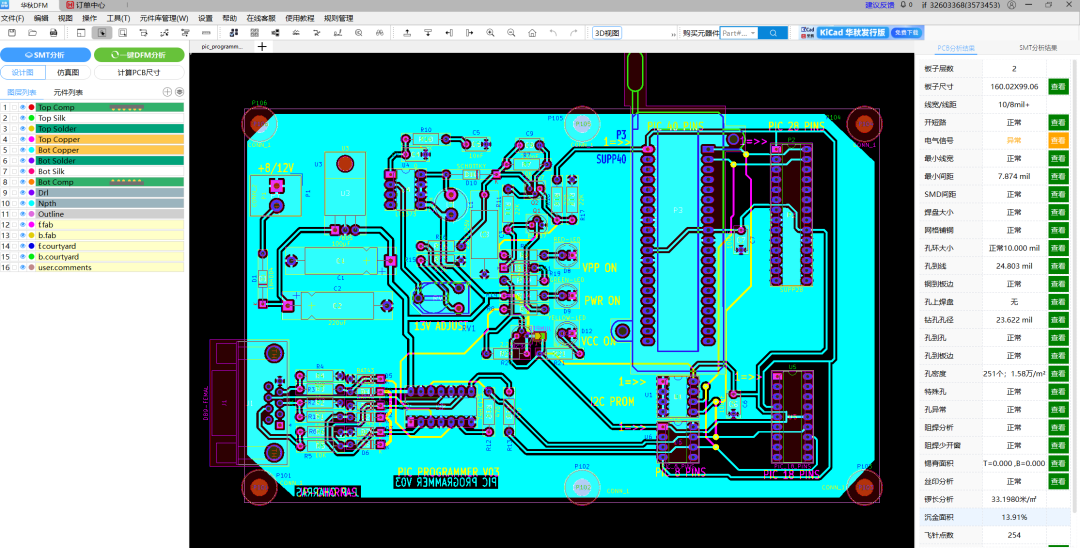The image size is (1080, 548).
Task: Click the home view icon
Action: 532,32
